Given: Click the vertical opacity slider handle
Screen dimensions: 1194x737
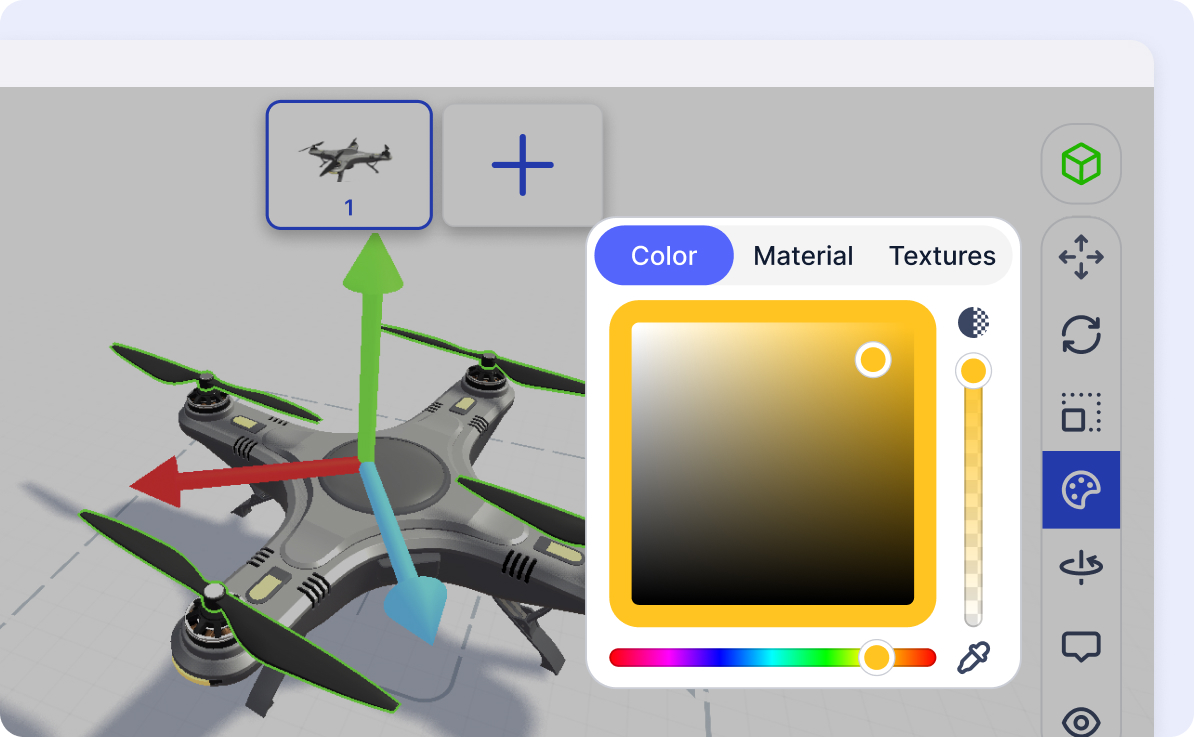Looking at the screenshot, I should coord(973,371).
